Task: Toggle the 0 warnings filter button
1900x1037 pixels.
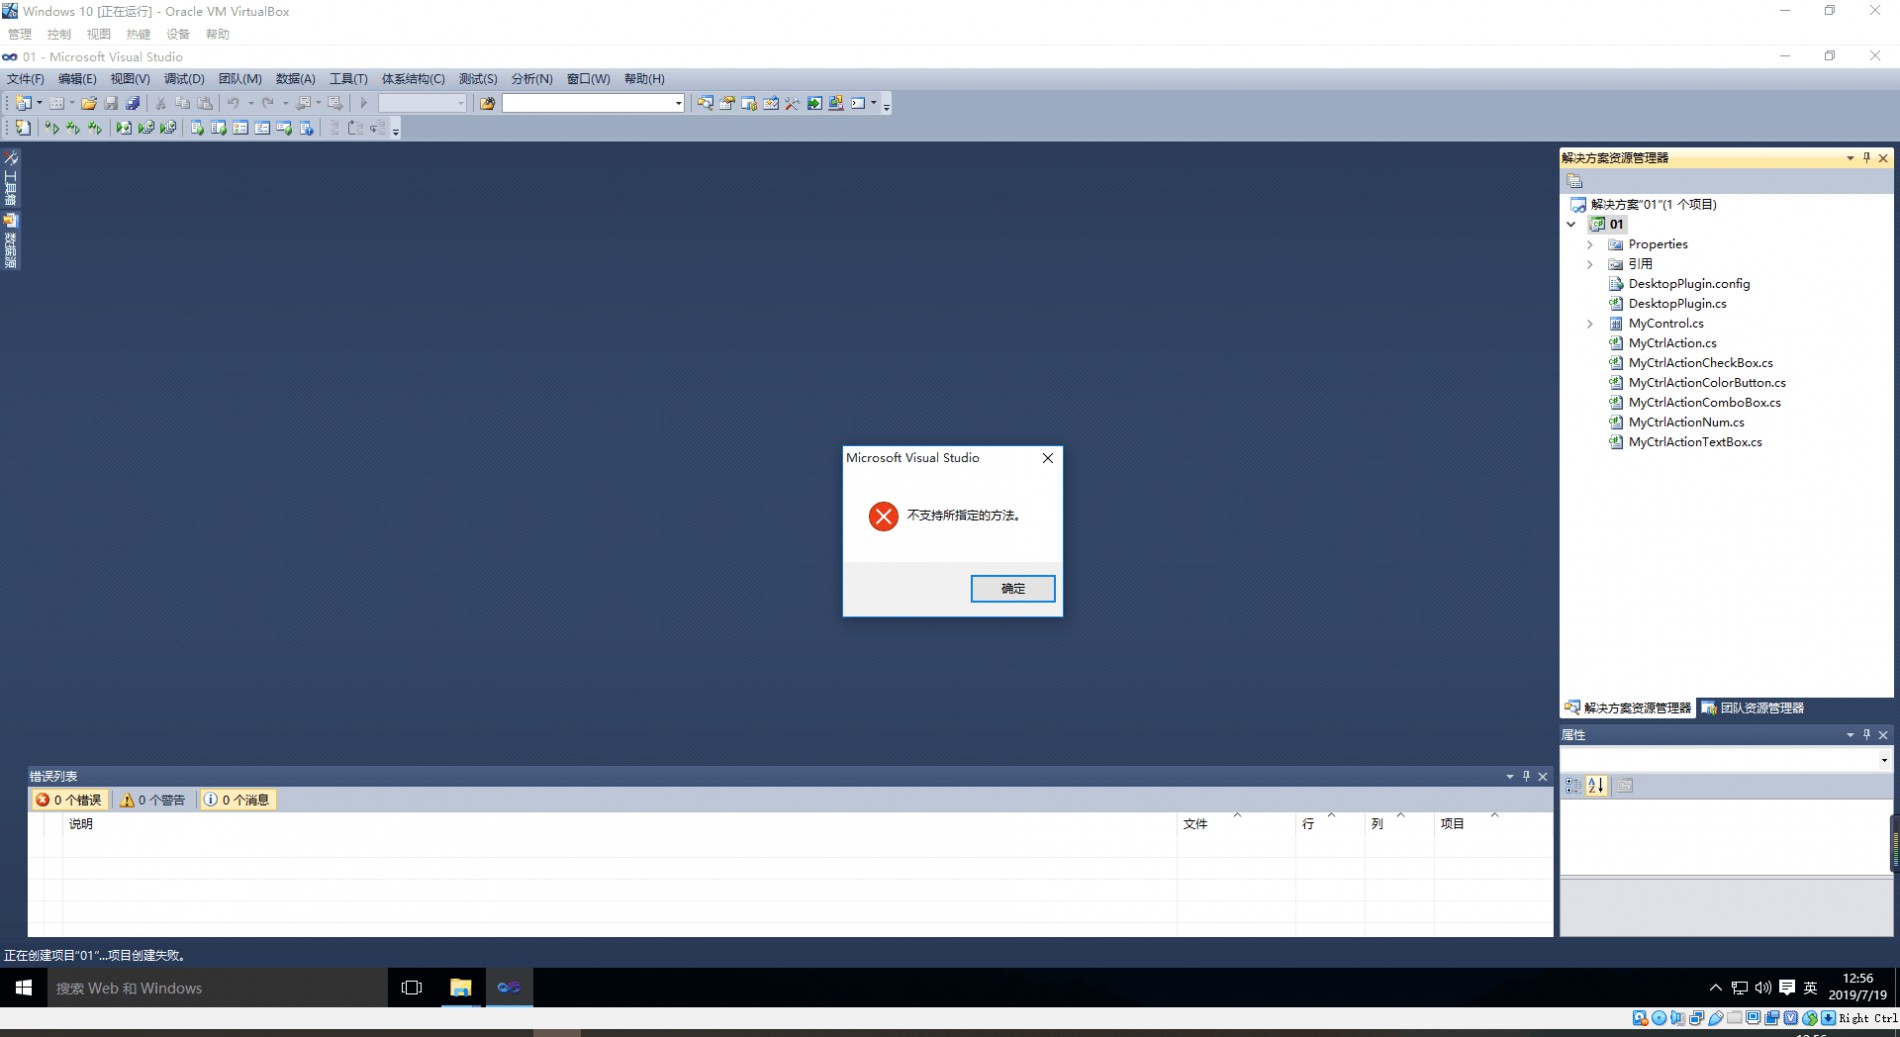Action: click(x=153, y=800)
